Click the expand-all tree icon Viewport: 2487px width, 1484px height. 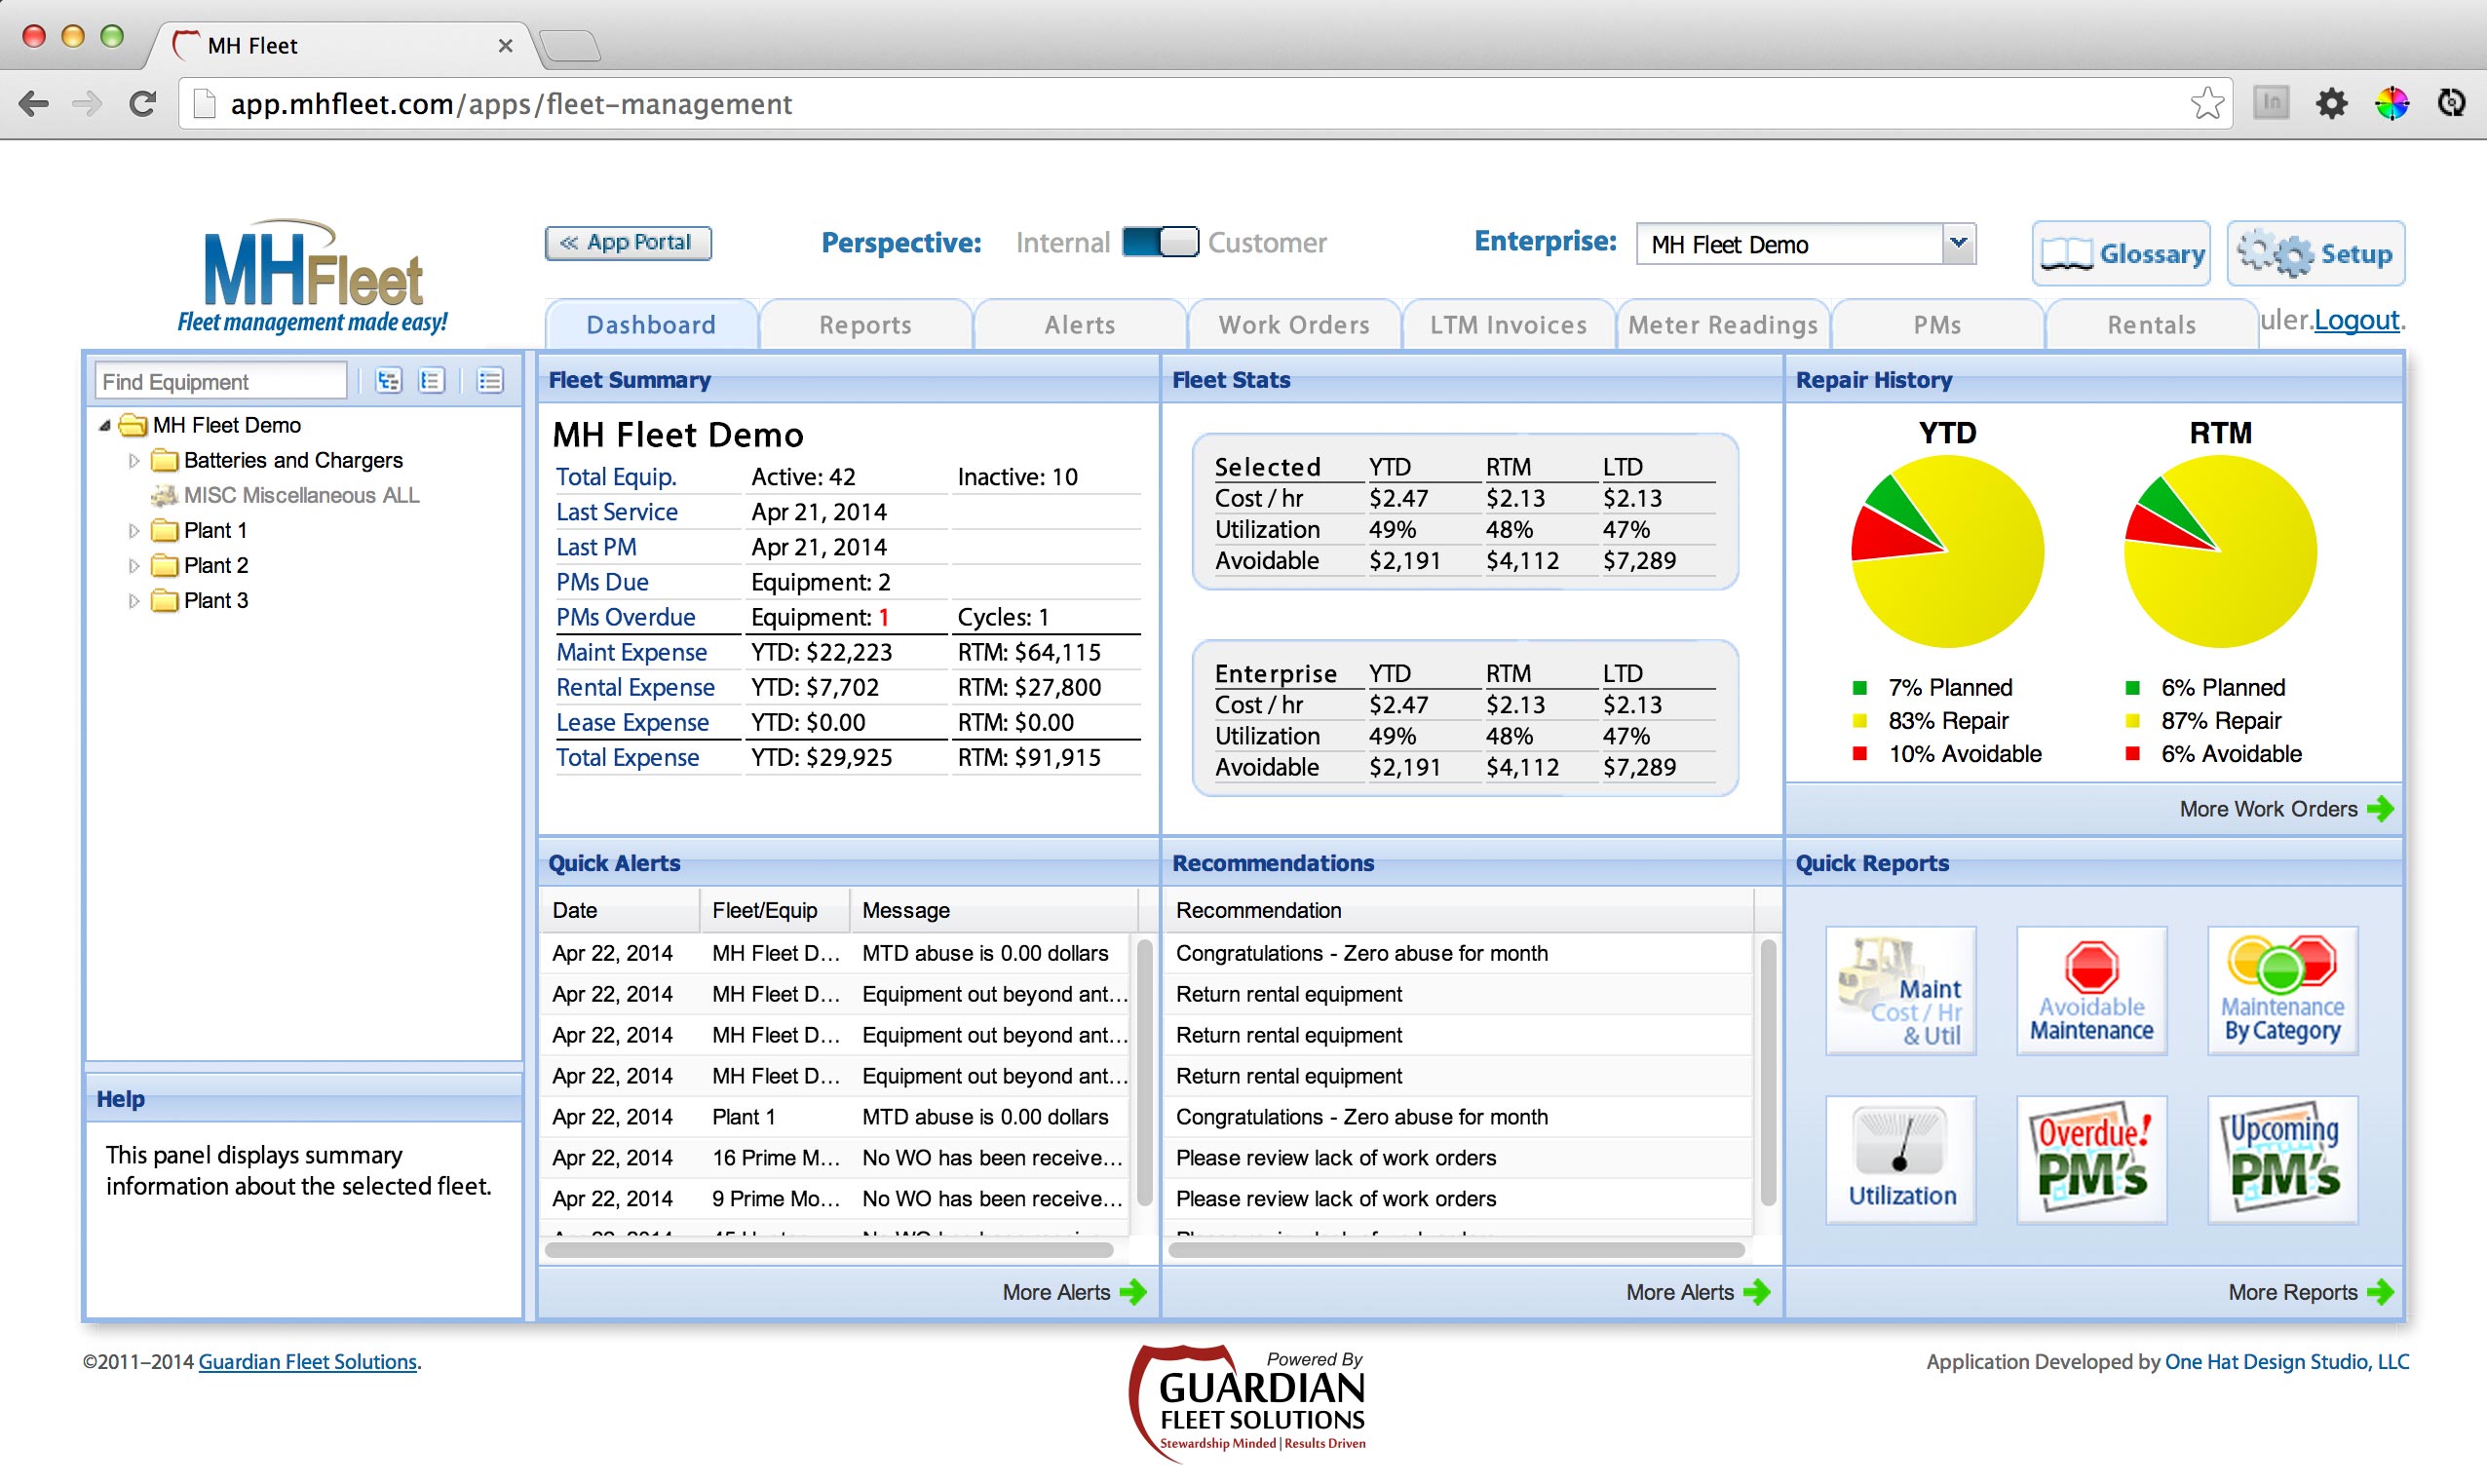(388, 381)
